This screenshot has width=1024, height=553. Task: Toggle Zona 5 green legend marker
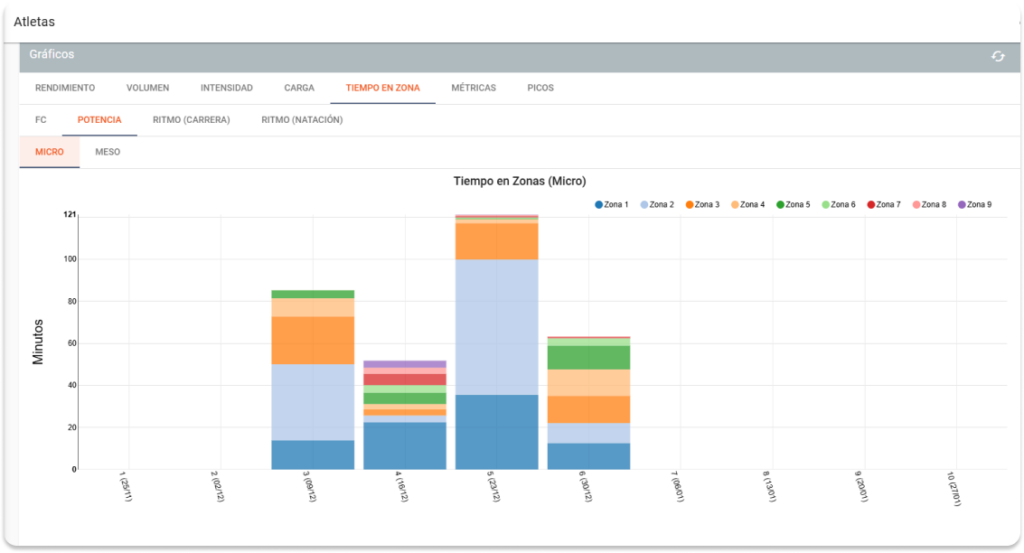coord(793,205)
